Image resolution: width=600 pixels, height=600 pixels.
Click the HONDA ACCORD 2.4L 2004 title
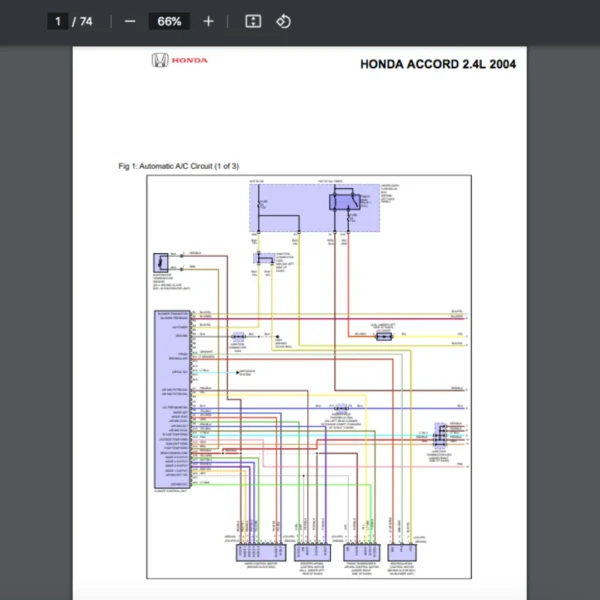tap(438, 65)
